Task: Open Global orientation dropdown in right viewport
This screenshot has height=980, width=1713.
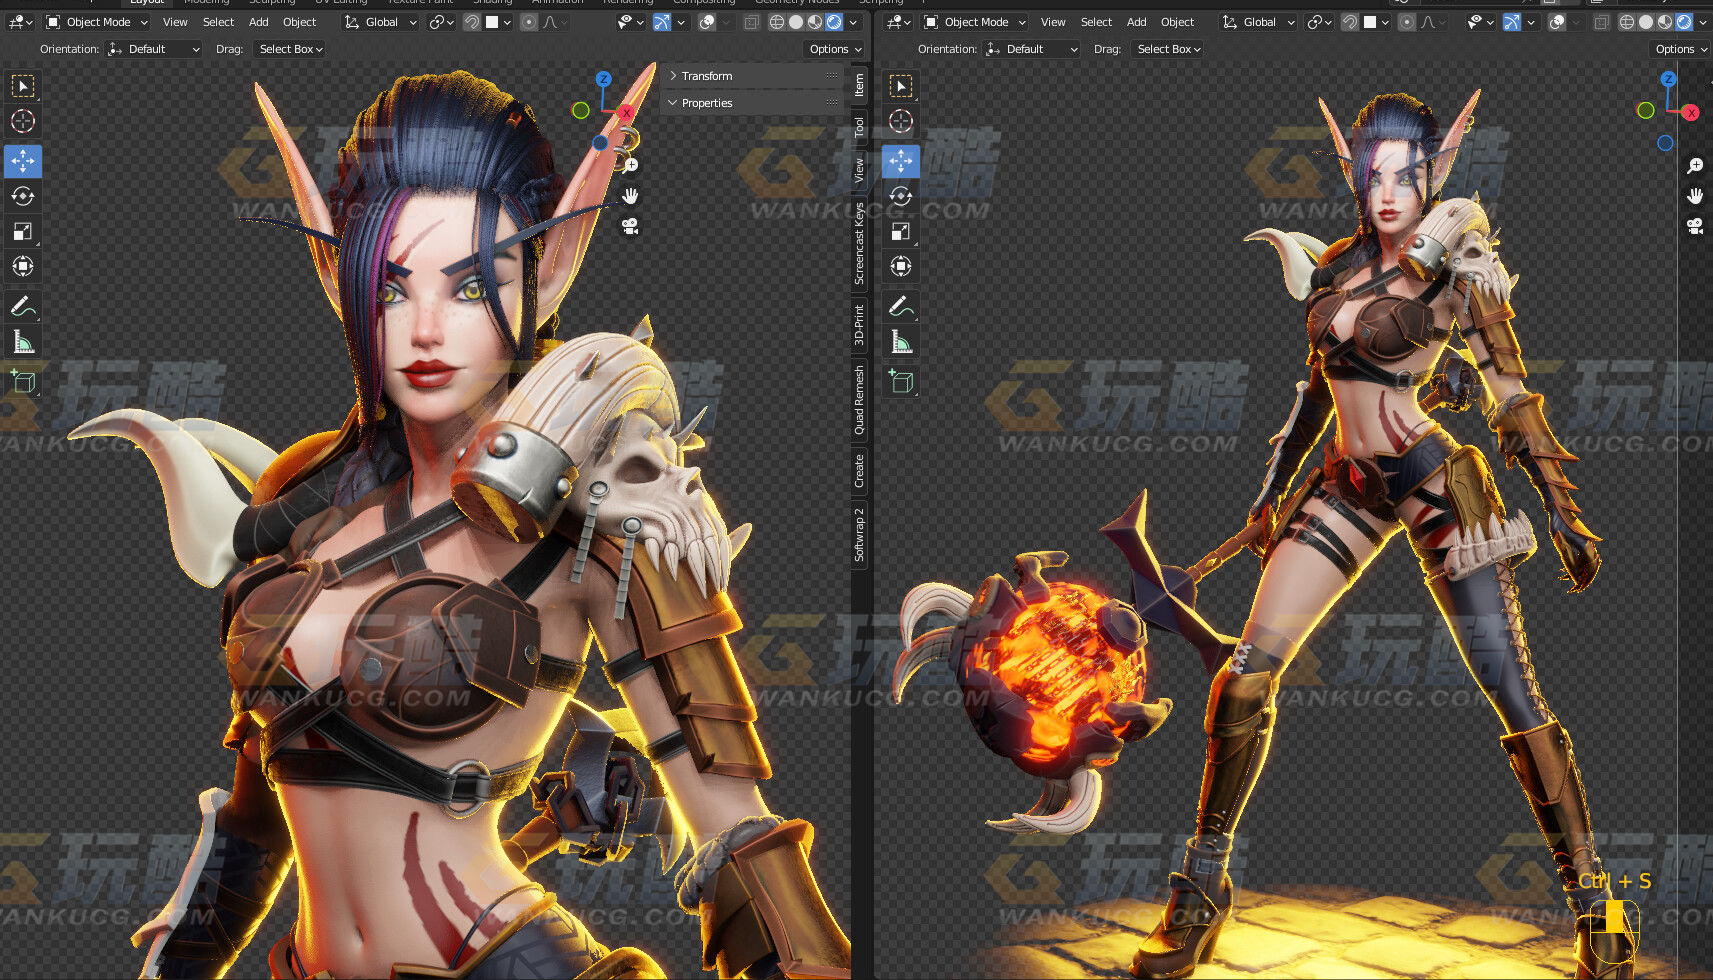Action: tap(1259, 22)
